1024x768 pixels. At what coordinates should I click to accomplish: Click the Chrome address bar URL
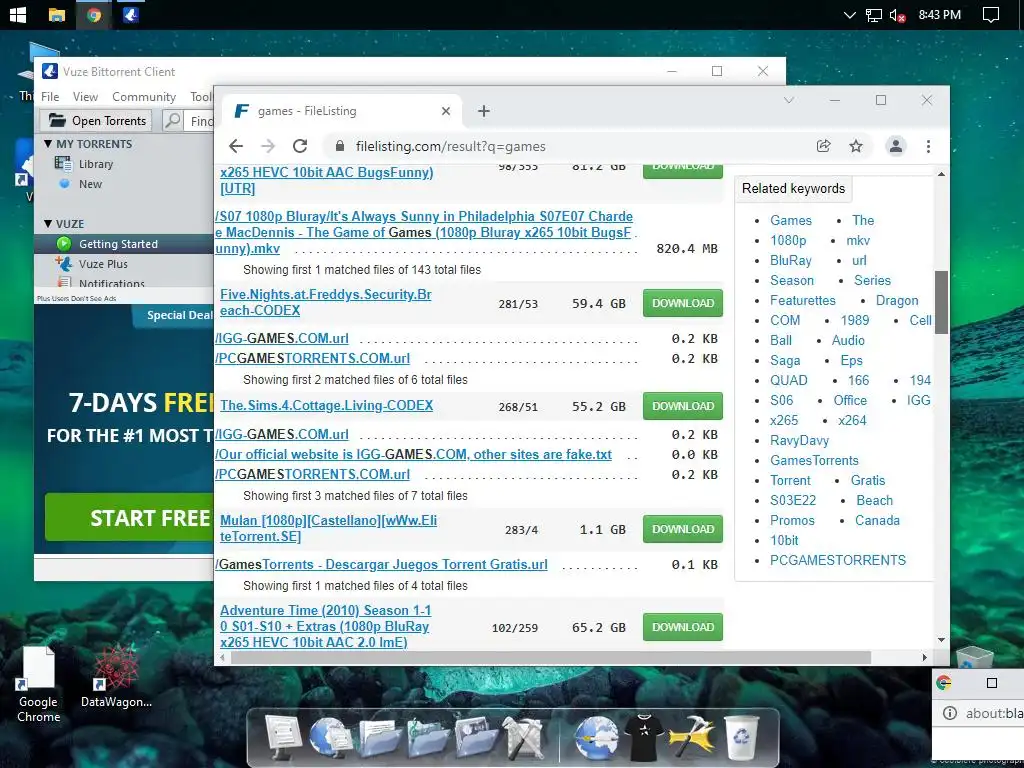451,146
